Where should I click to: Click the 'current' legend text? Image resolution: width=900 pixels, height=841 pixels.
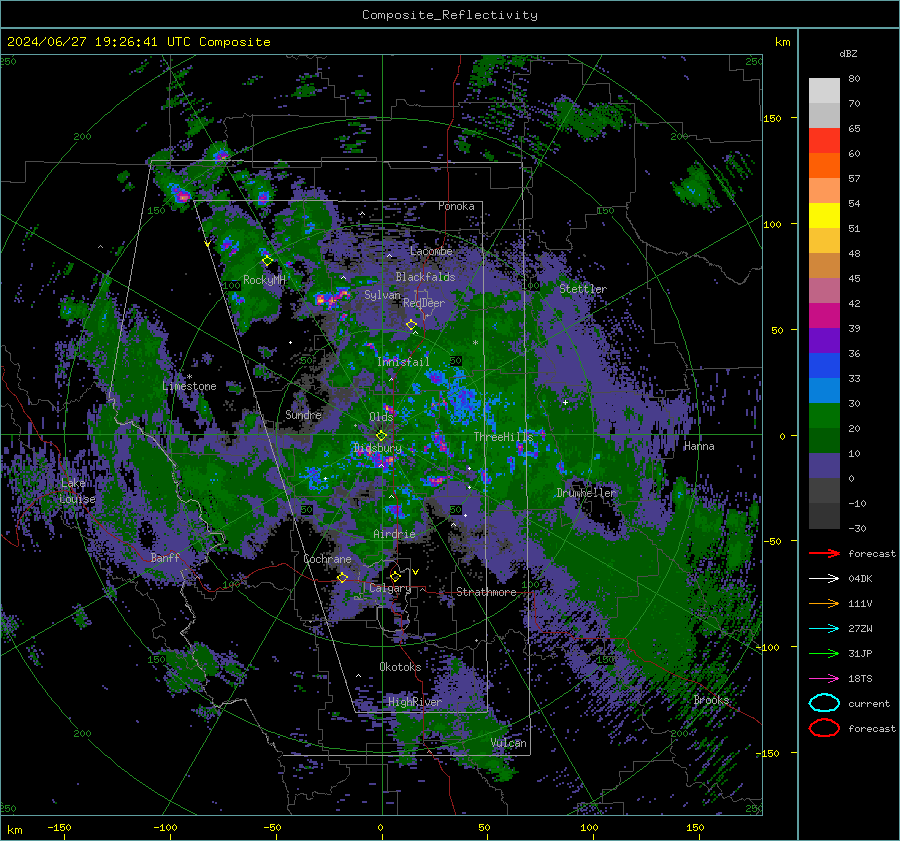click(869, 703)
